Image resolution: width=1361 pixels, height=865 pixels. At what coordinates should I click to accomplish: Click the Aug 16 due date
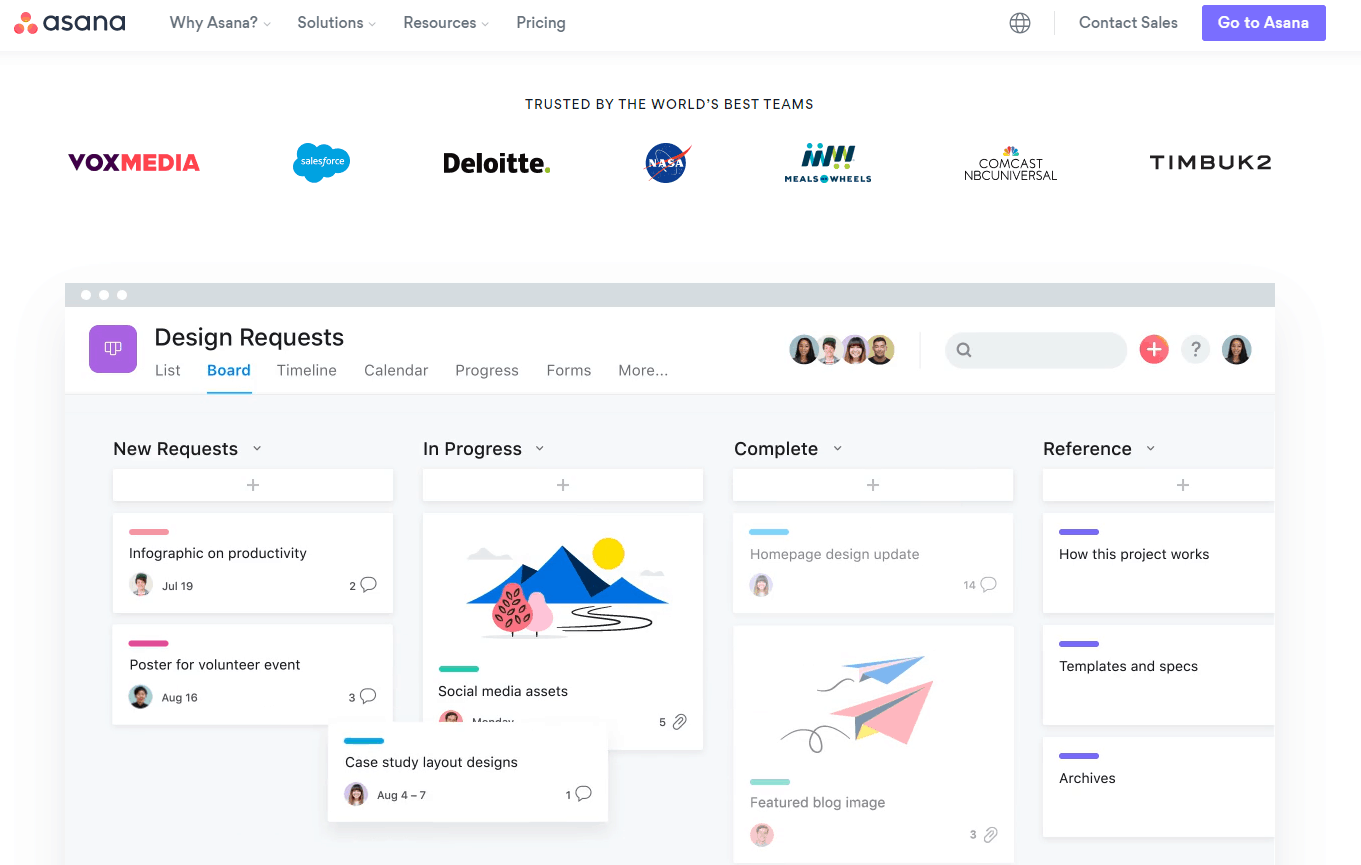(180, 698)
